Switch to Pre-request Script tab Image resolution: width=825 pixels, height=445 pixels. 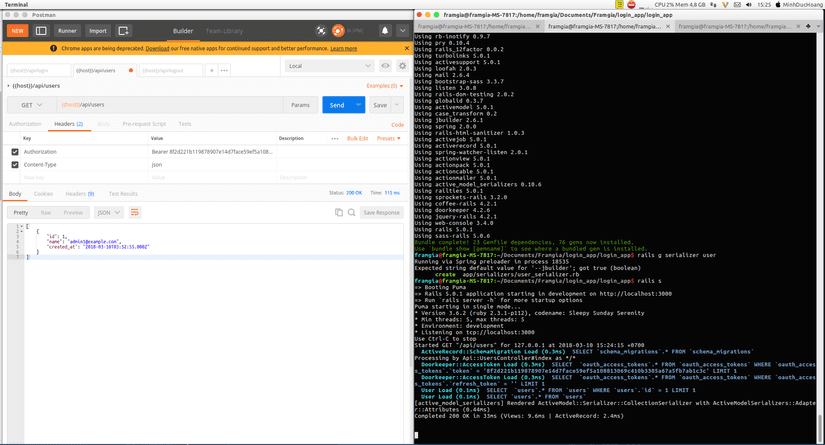click(x=144, y=124)
